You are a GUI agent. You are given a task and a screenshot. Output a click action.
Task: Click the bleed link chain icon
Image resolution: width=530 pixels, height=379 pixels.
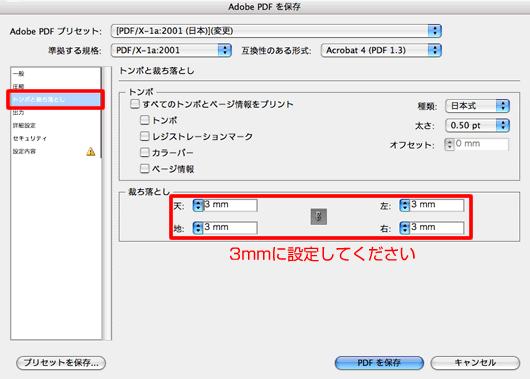318,217
